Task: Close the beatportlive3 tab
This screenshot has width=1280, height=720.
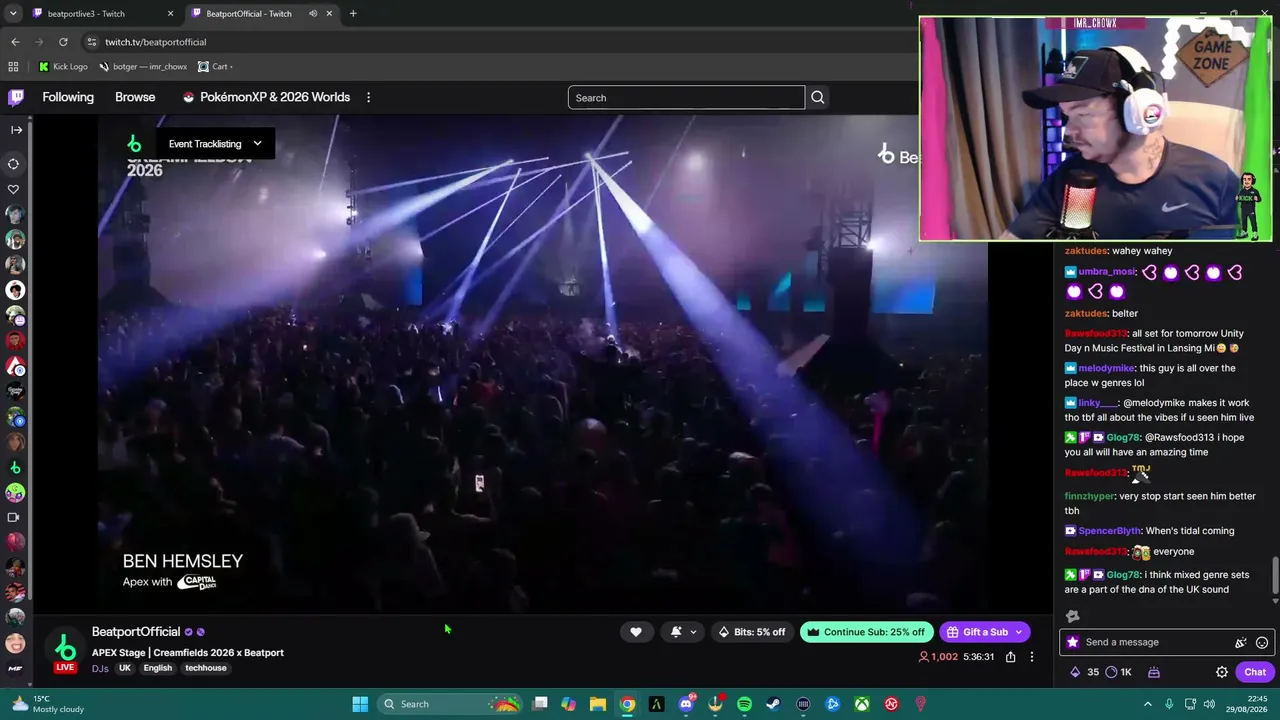Action: [x=170, y=14]
